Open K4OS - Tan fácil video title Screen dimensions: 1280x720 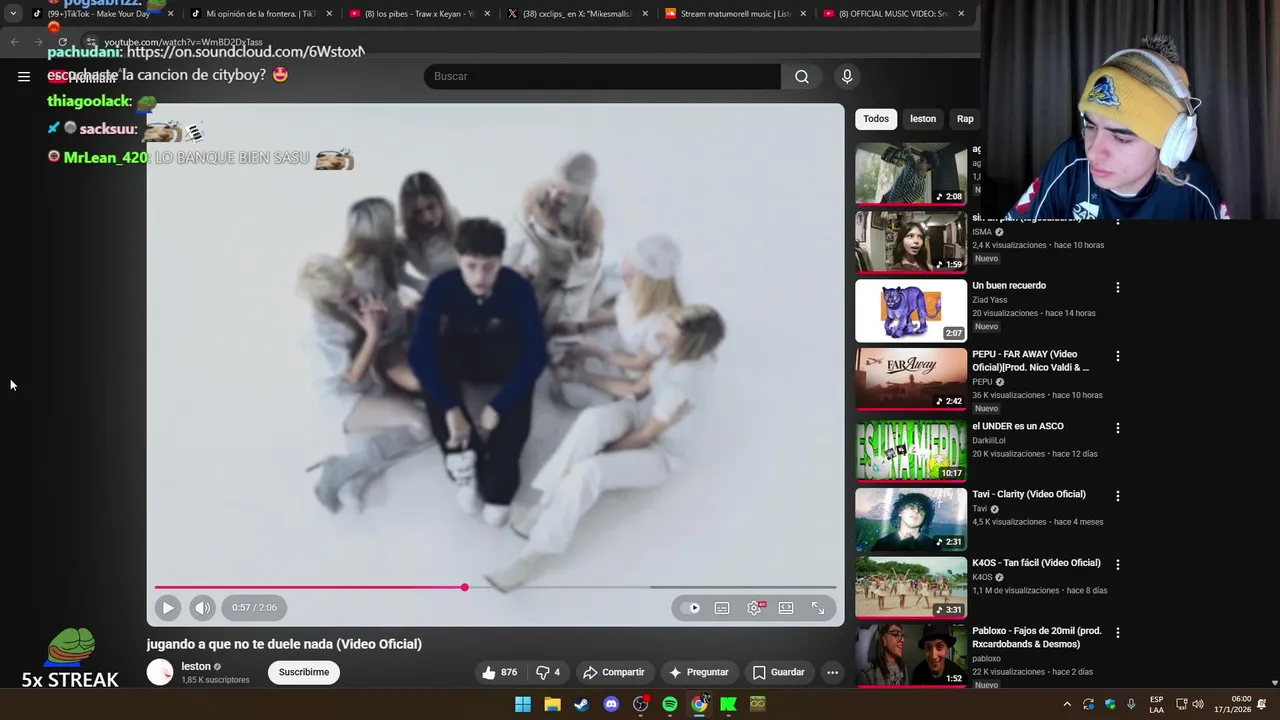pyautogui.click(x=1036, y=563)
